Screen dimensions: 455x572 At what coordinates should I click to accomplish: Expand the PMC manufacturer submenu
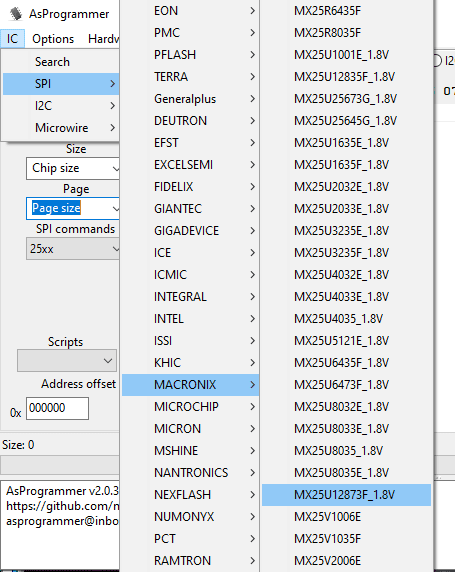[x=190, y=32]
